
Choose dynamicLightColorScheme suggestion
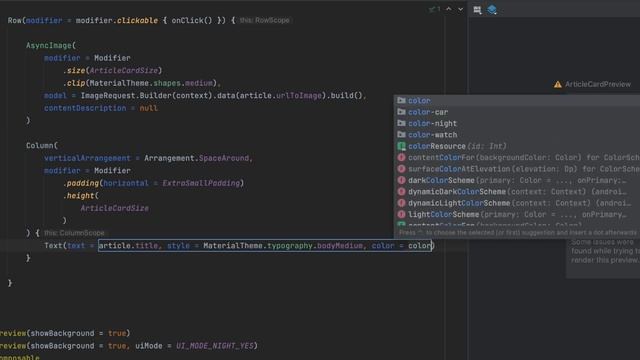[517, 203]
